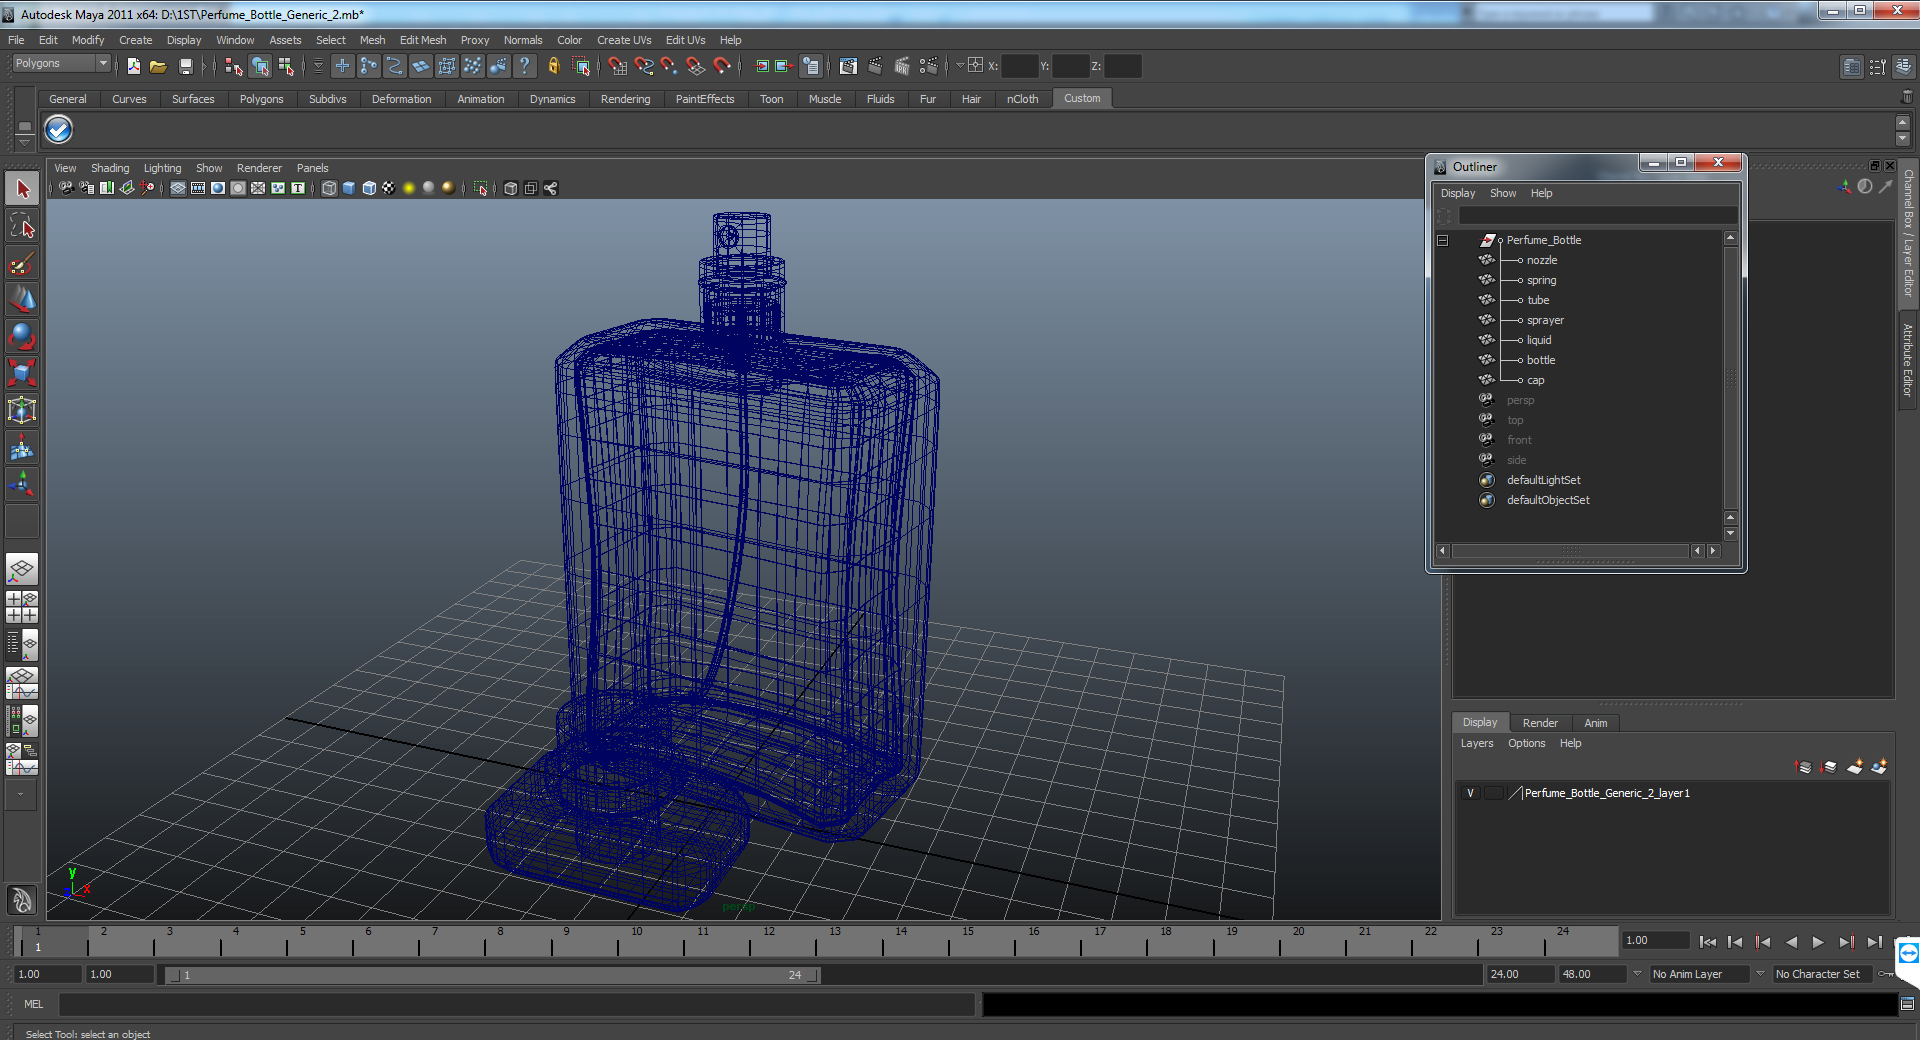Open the Render tab in Layer Editor
This screenshot has height=1040, width=1920.
point(1540,723)
